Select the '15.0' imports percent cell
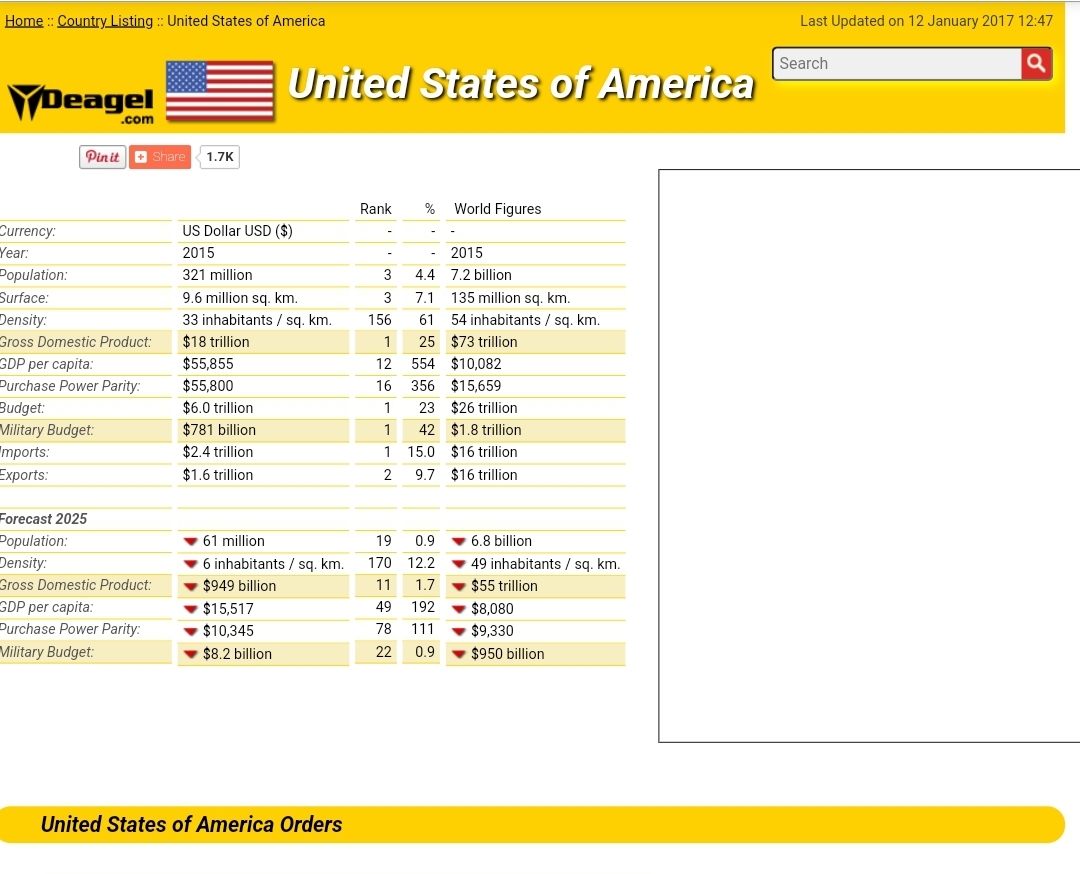1080x874 pixels. (421, 452)
